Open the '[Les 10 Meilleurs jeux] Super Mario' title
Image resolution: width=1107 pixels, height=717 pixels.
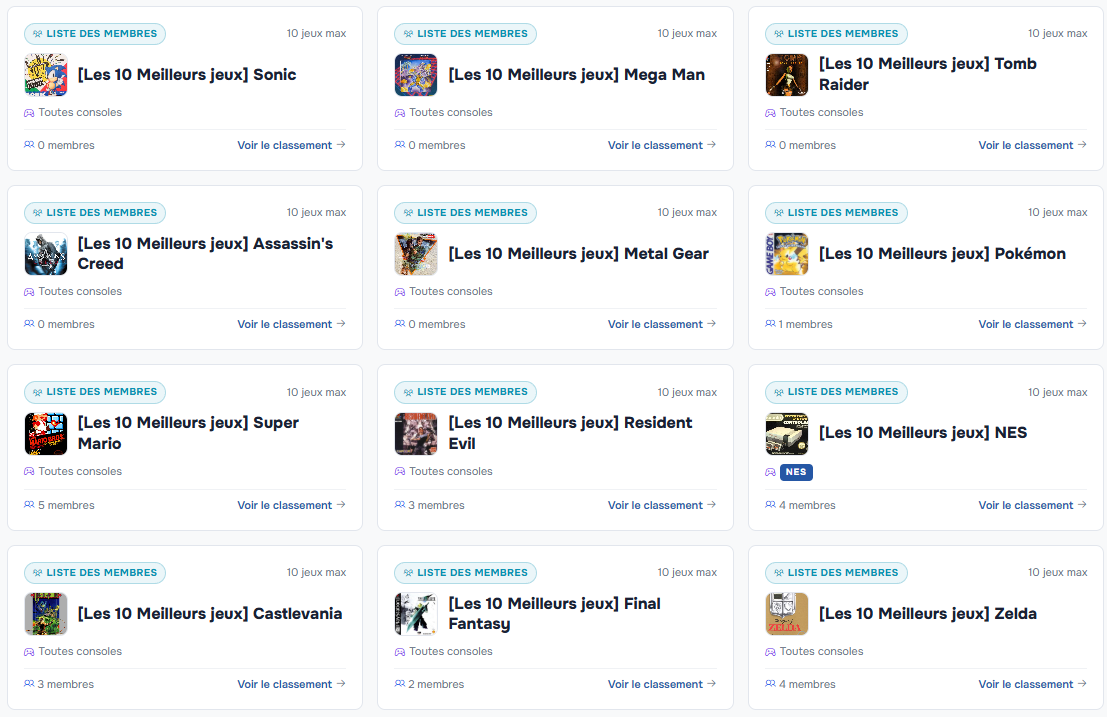point(189,433)
